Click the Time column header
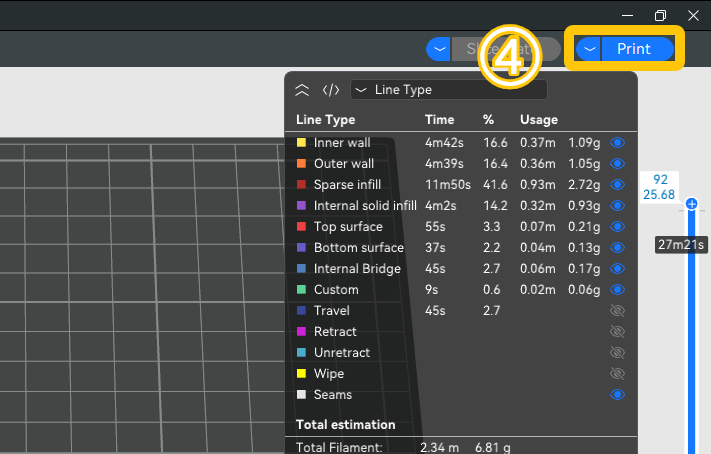711x454 pixels. [x=439, y=120]
